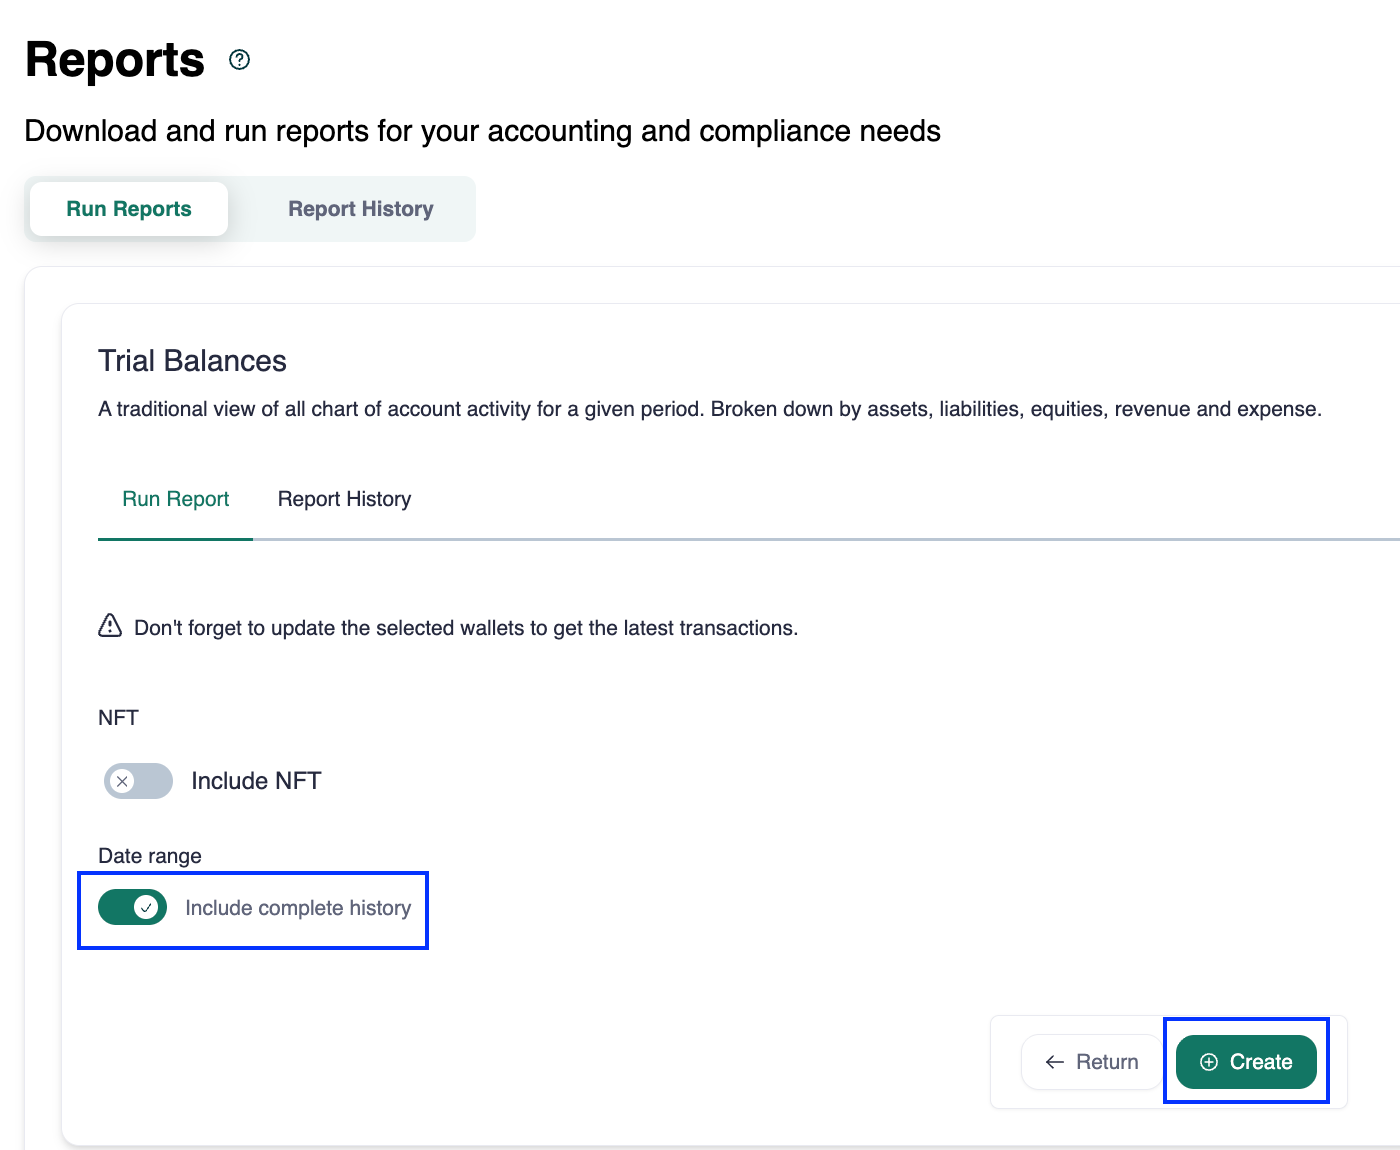Enable the Include NFT toggle switch
Screen dimensions: 1400x1150
click(x=138, y=781)
